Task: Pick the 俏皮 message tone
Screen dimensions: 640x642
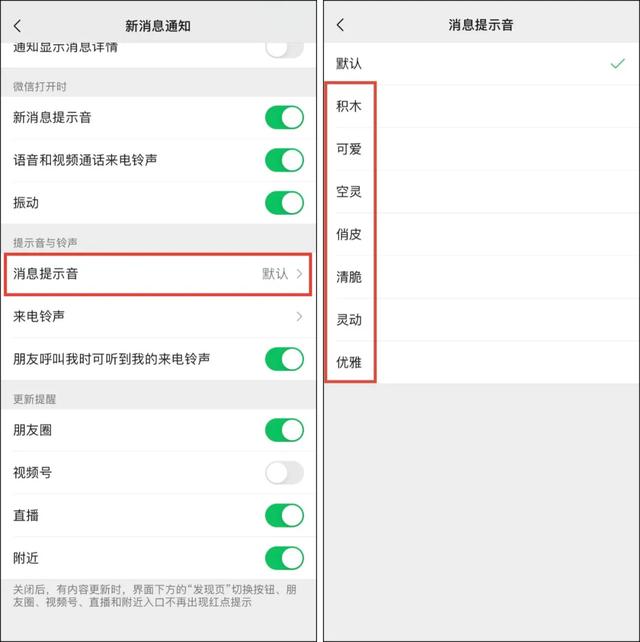Action: pos(482,234)
